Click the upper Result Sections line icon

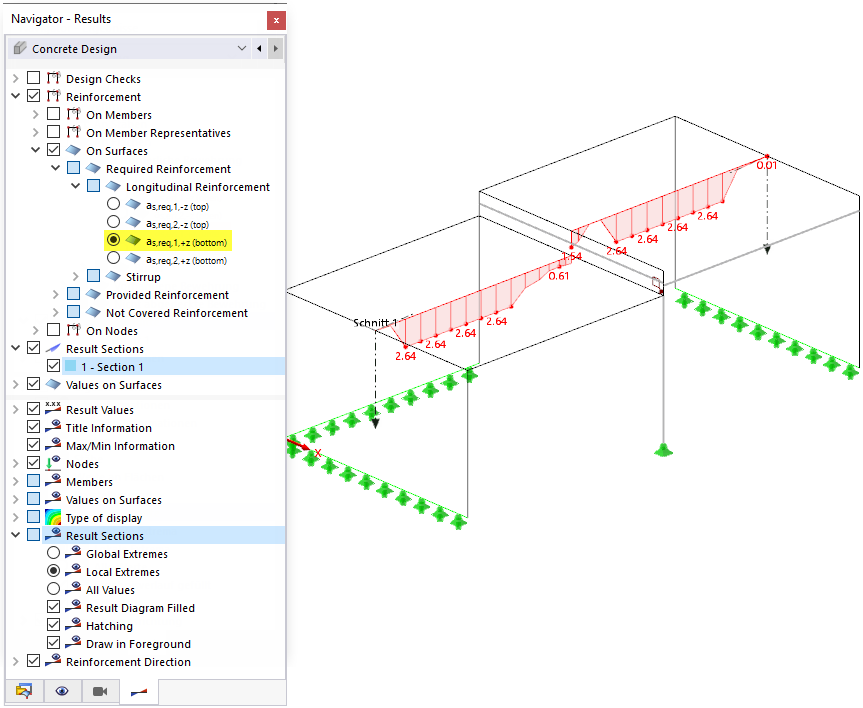(x=53, y=348)
